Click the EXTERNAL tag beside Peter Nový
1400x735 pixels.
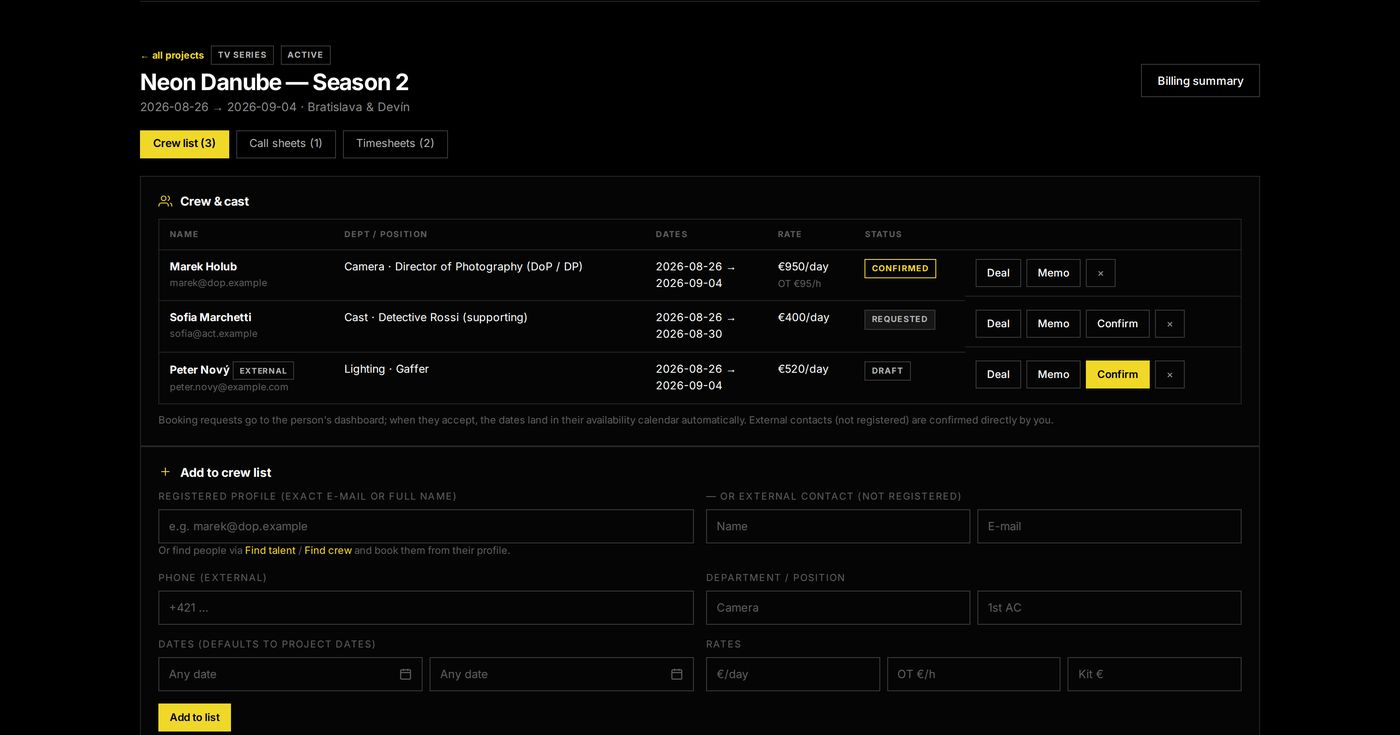(263, 371)
